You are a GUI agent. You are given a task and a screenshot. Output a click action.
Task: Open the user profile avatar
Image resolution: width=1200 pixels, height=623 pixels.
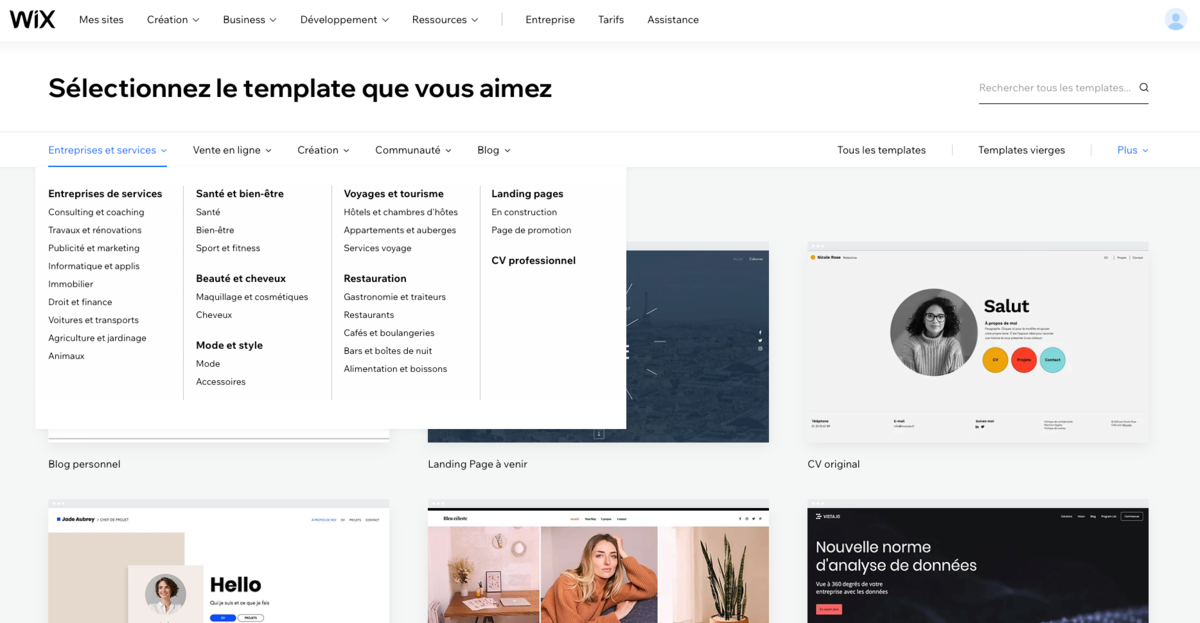pyautogui.click(x=1176, y=19)
